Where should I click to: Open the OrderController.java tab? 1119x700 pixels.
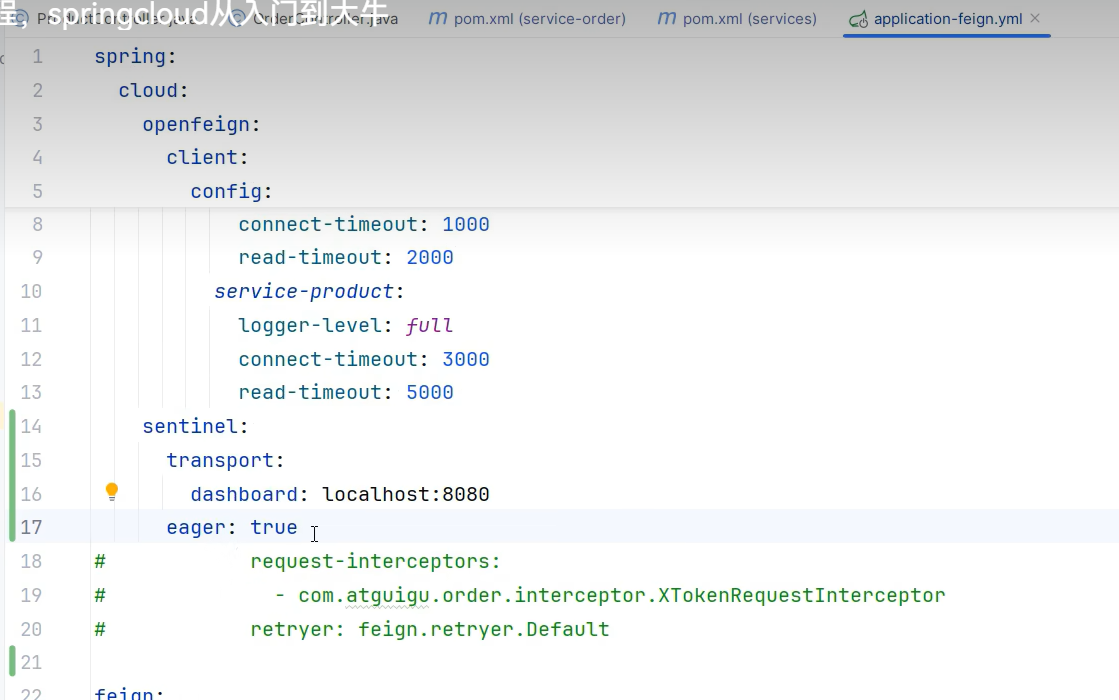click(314, 19)
